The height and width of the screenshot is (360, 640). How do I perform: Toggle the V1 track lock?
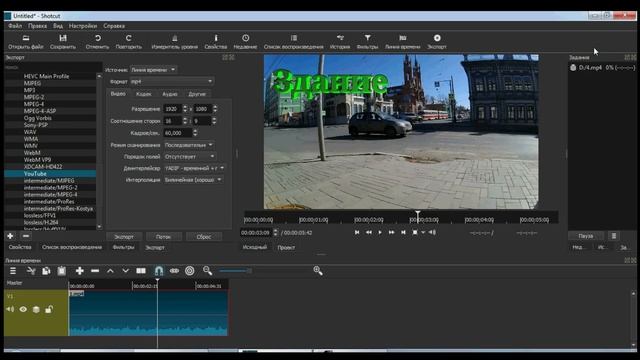coord(49,309)
